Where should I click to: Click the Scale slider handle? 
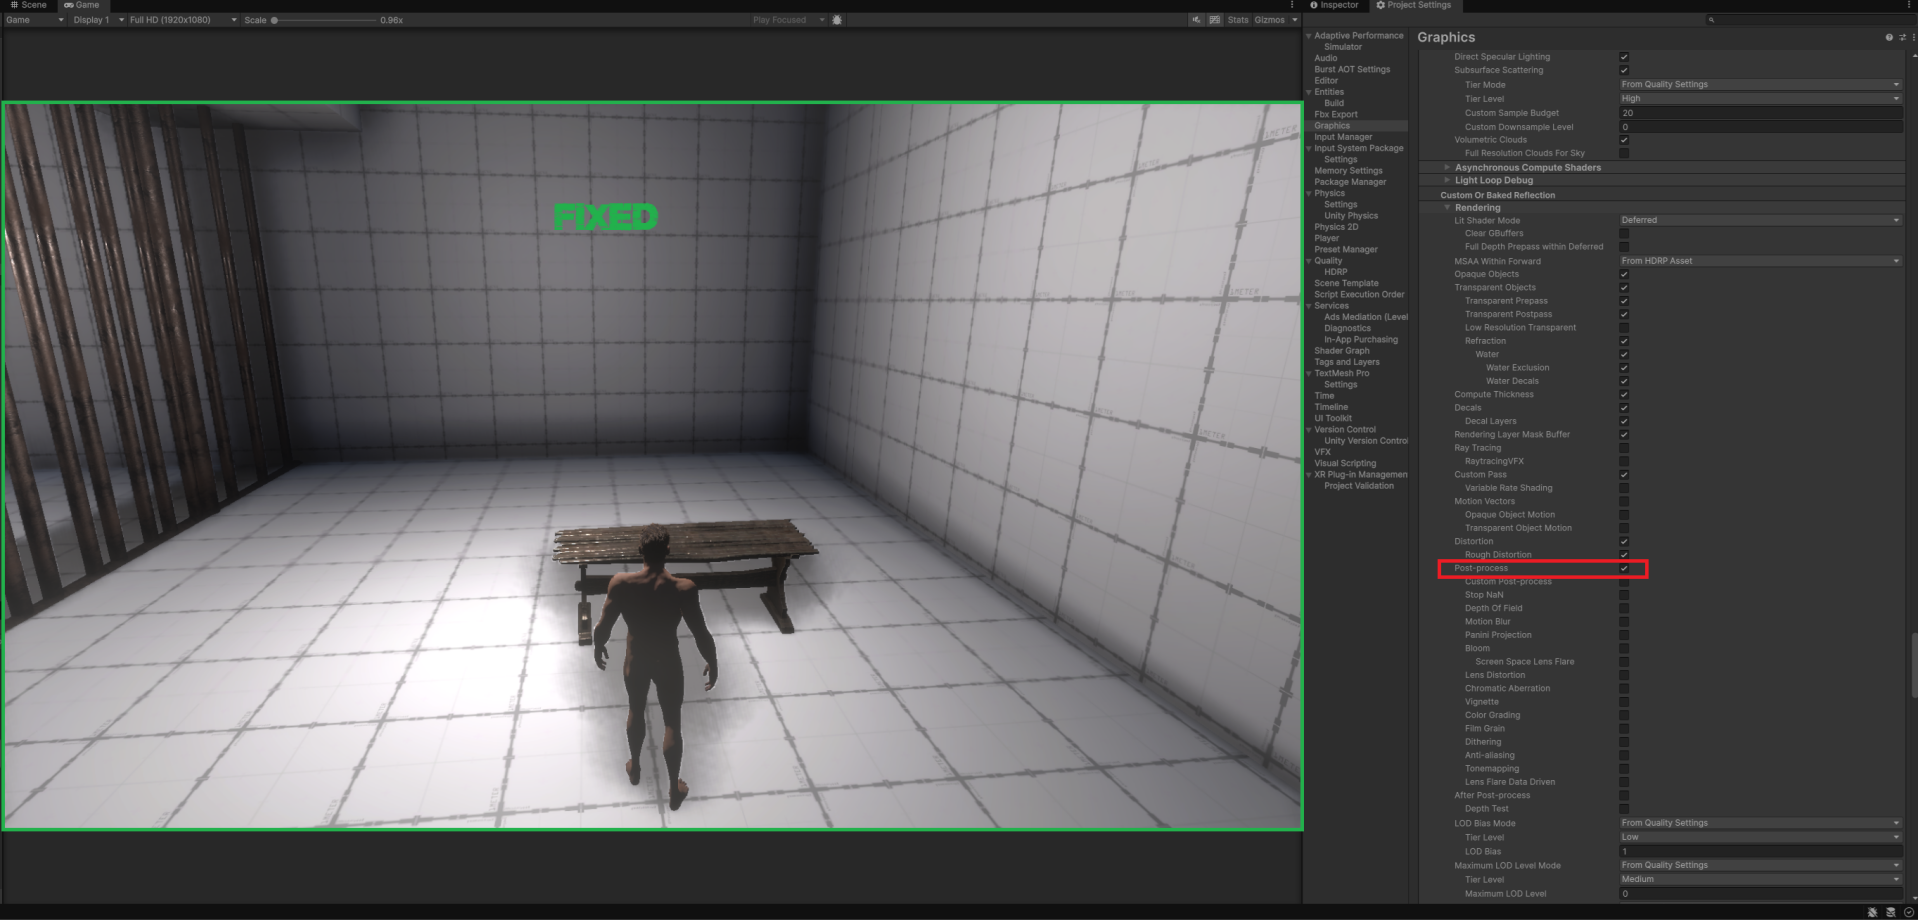point(274,20)
